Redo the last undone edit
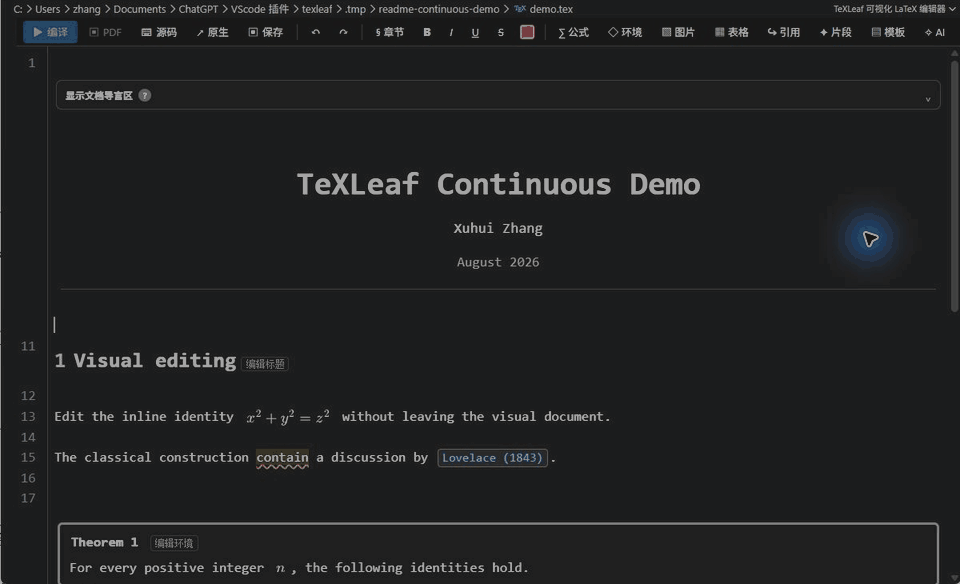The height and width of the screenshot is (584, 960). (x=343, y=32)
